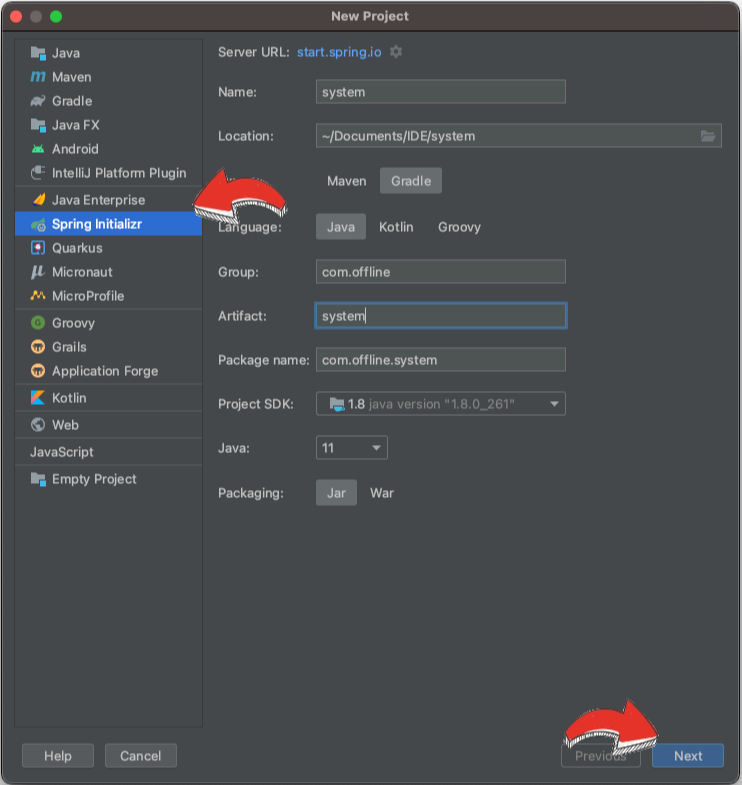Screen dimensions: 742x785
Task: Set language to Groovy option
Action: click(459, 227)
